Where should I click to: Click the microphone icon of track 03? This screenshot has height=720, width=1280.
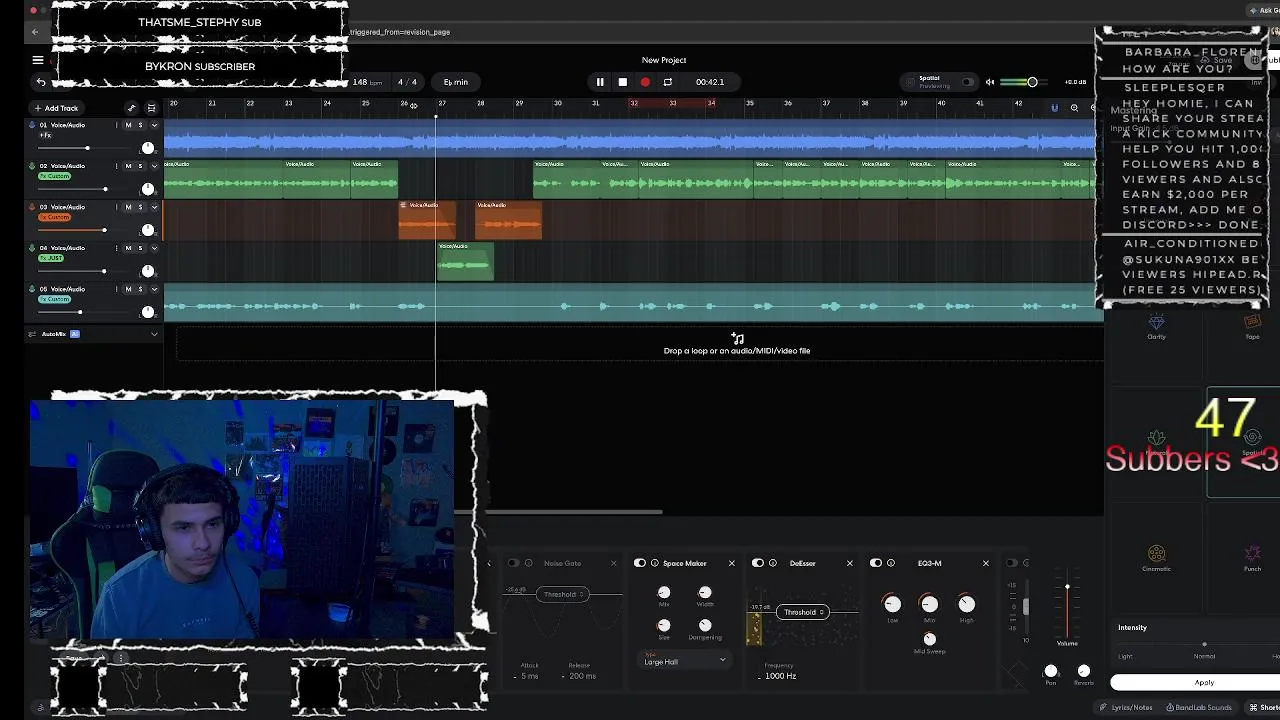32,207
